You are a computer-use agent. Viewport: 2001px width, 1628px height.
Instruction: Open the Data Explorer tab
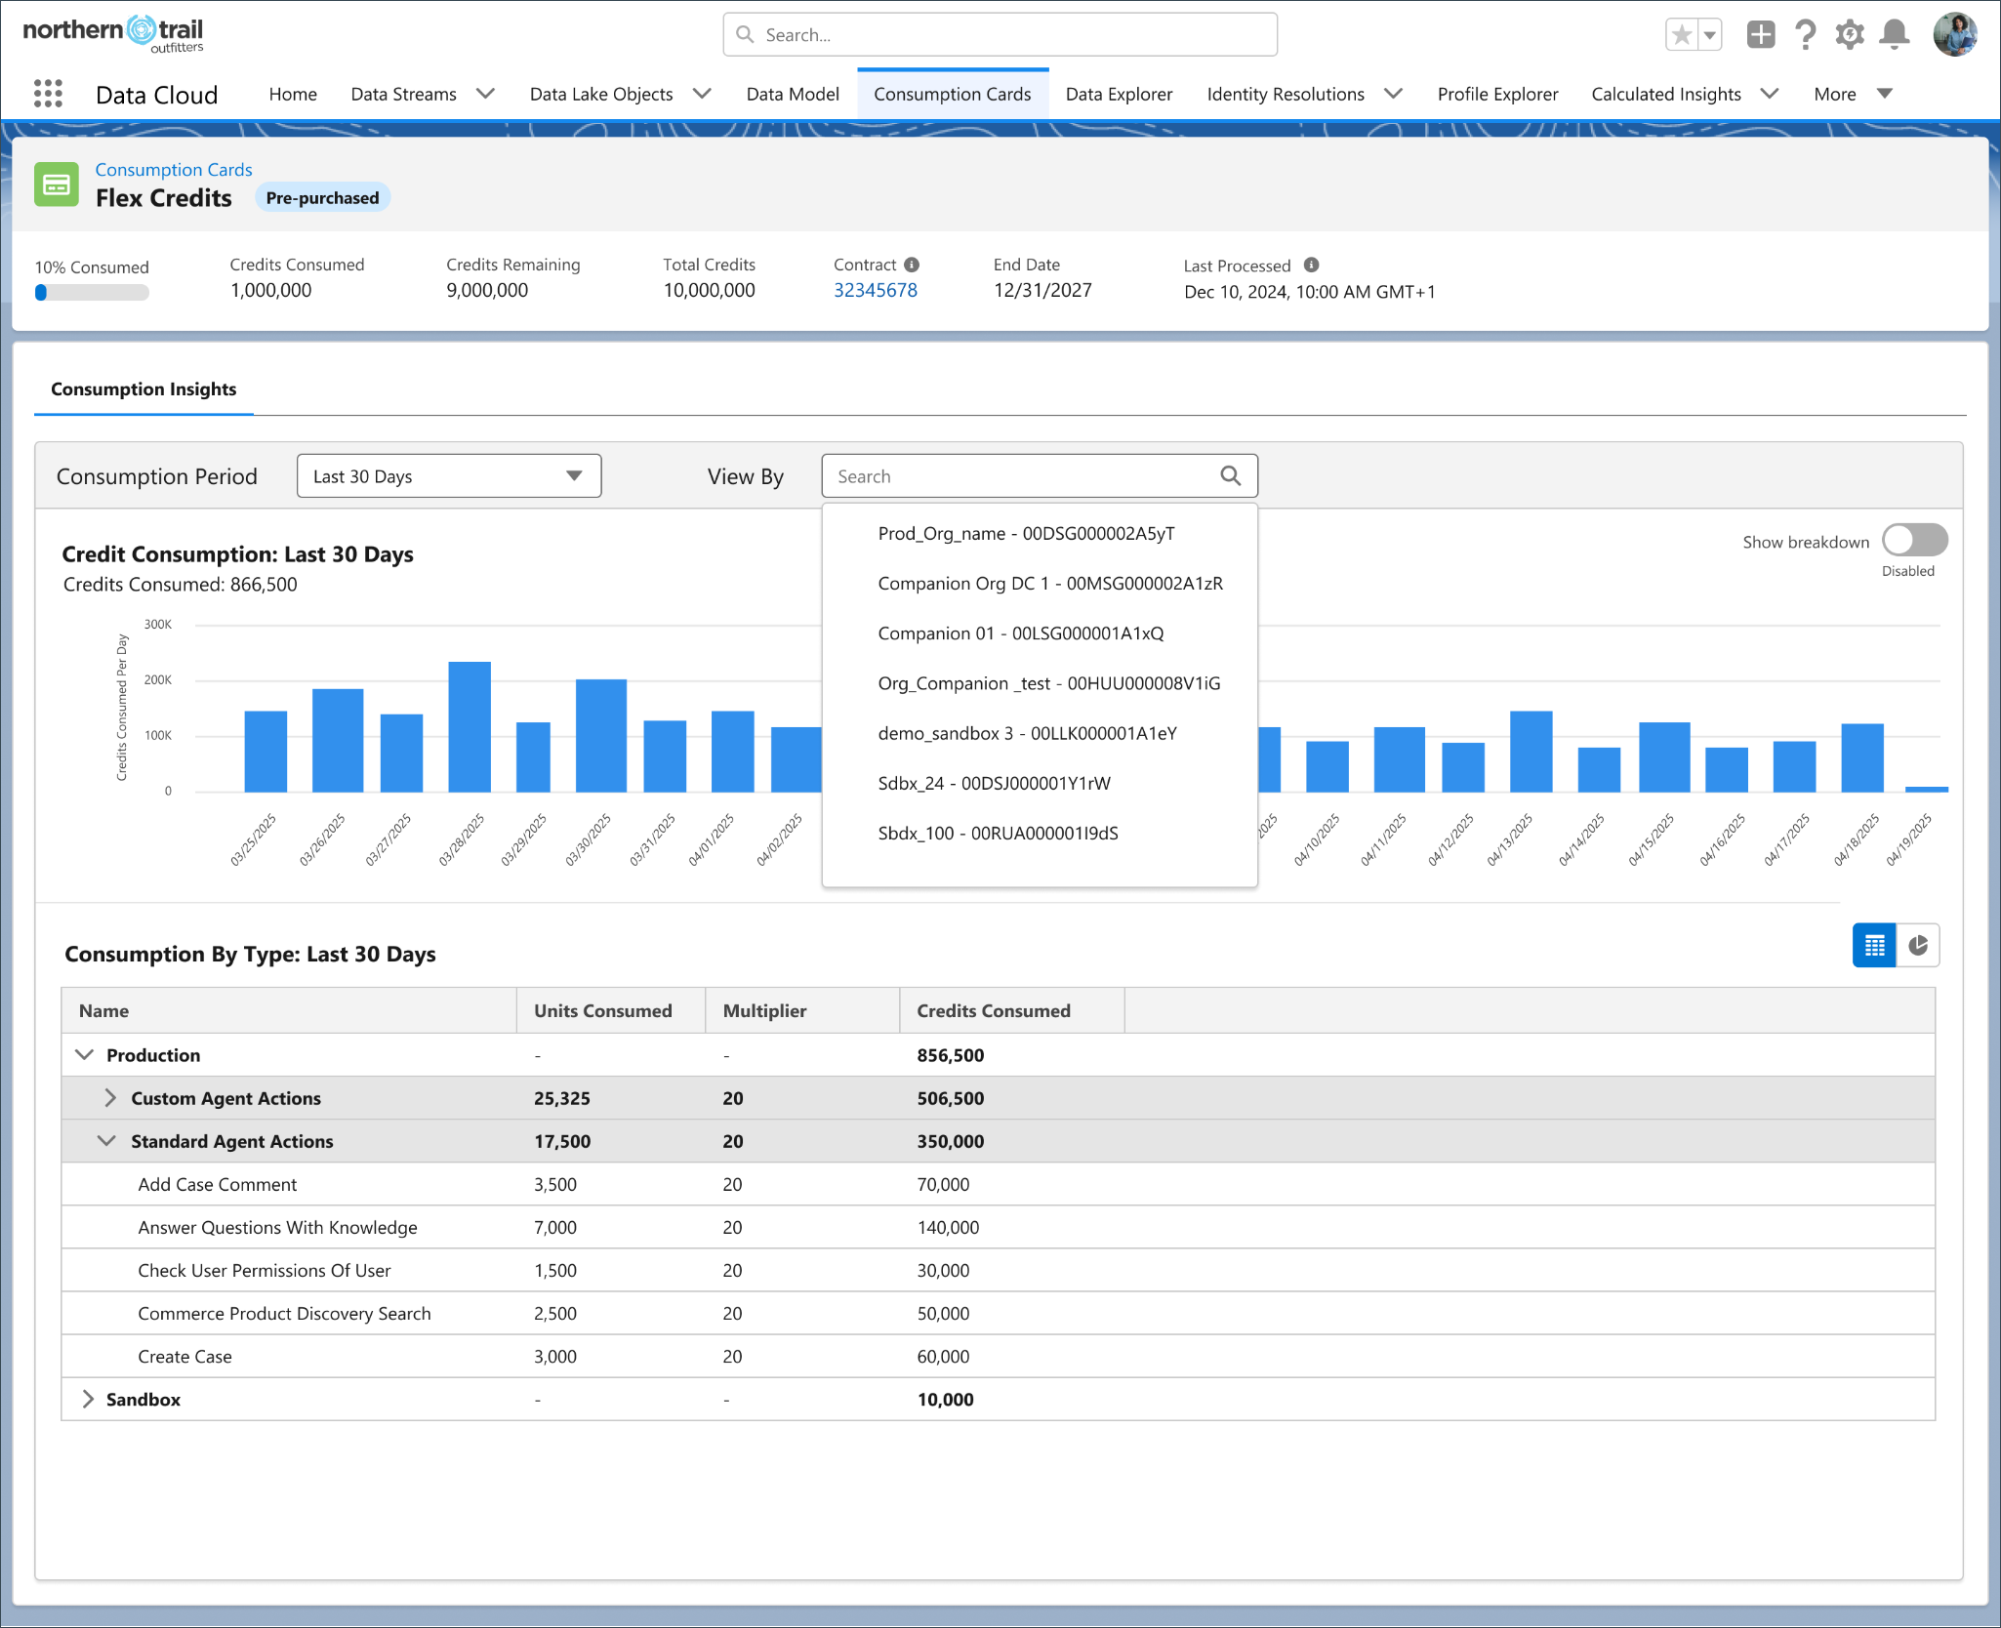click(x=1118, y=94)
